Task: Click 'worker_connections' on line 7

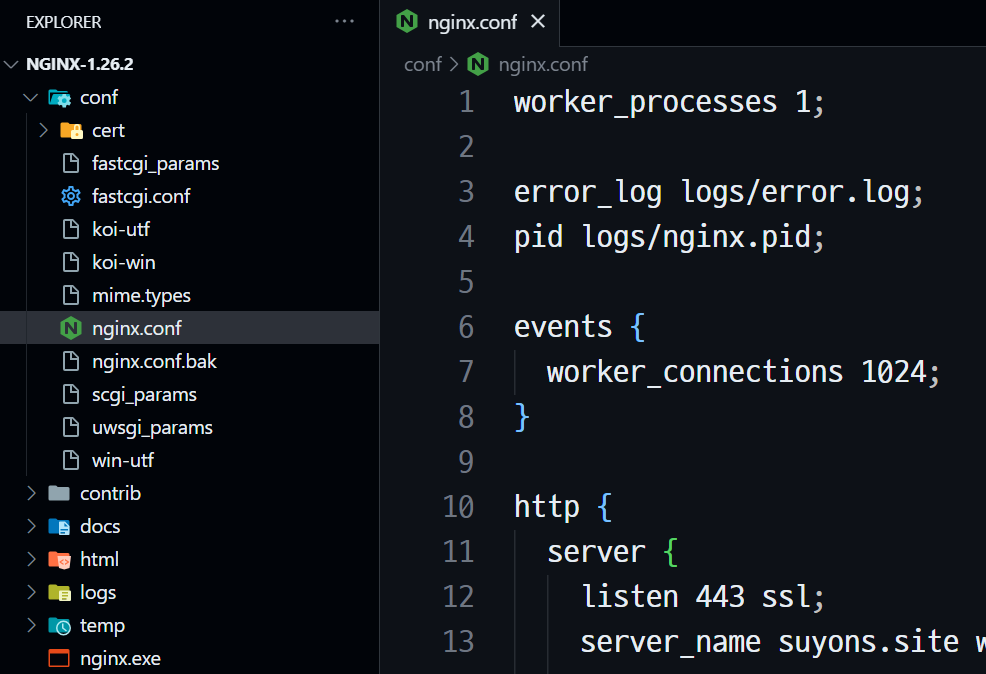Action: tap(695, 372)
